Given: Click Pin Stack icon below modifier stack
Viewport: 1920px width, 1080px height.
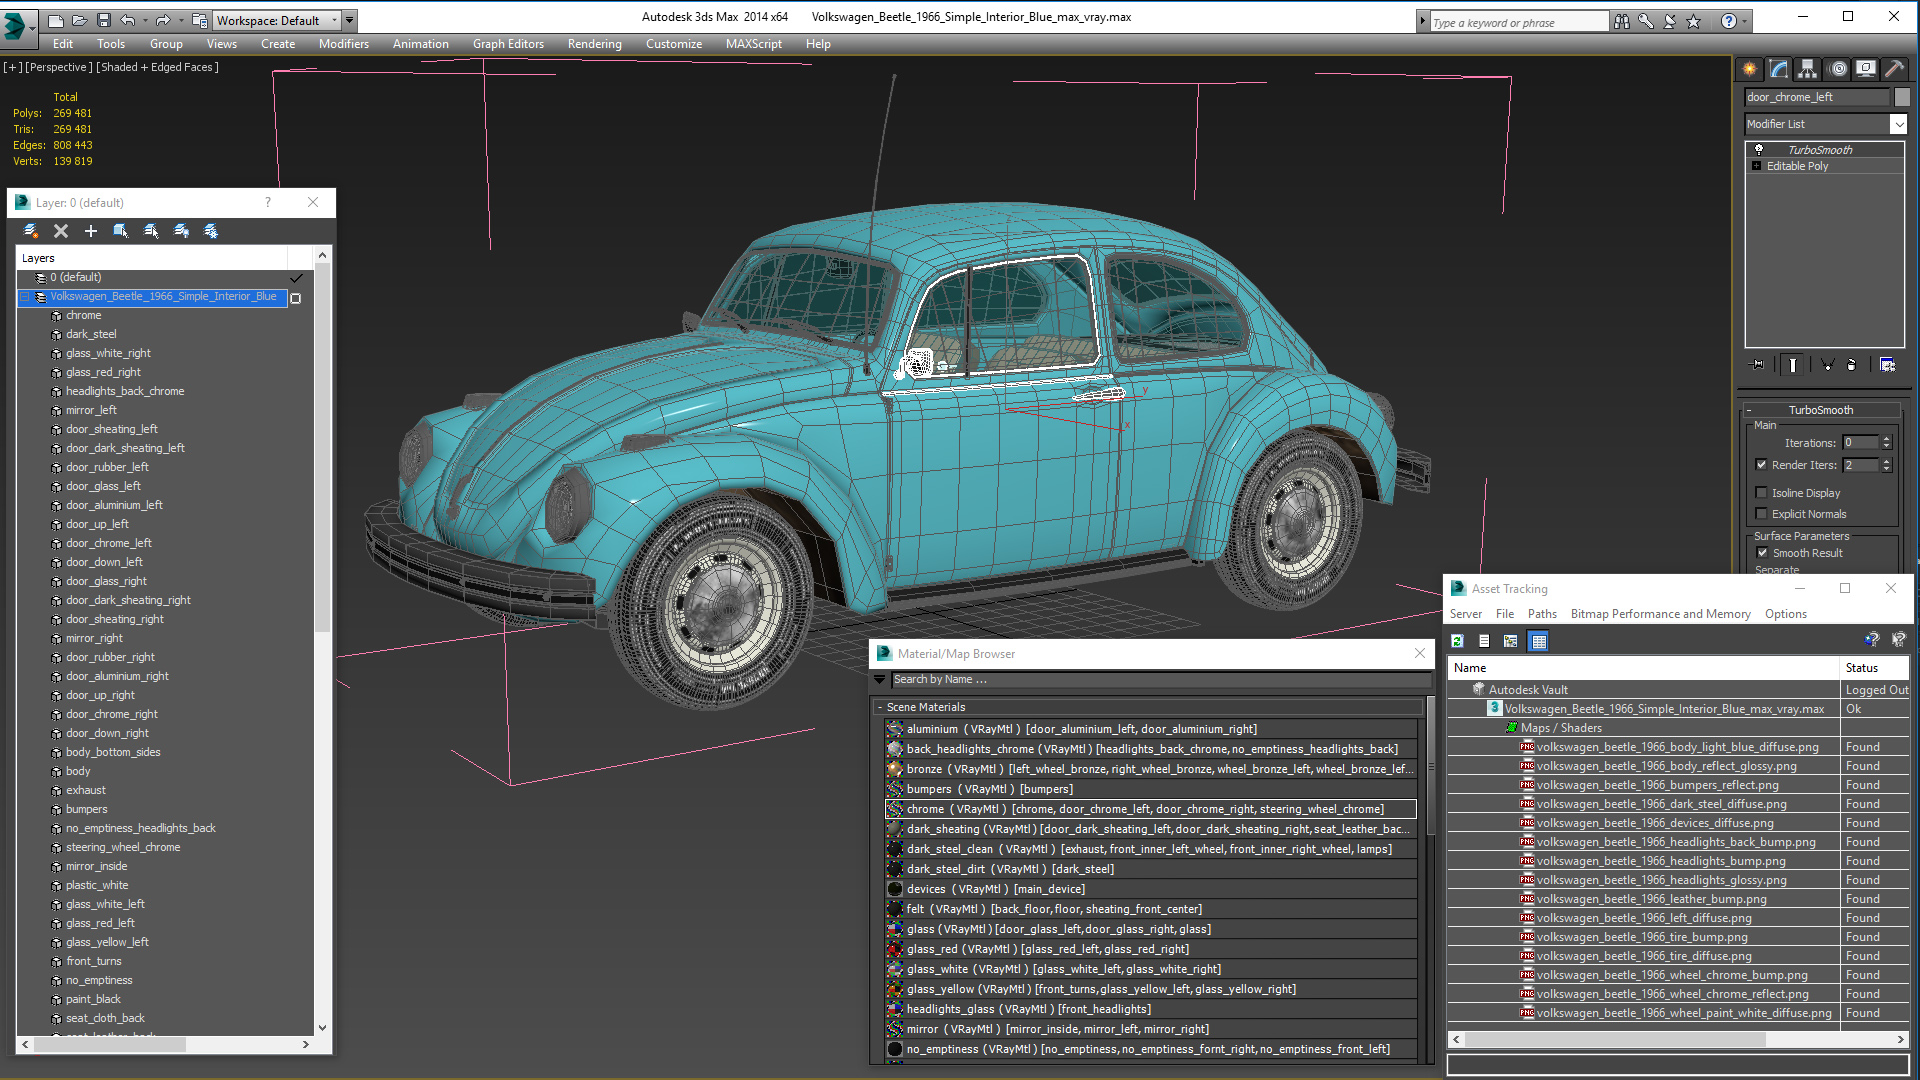Looking at the screenshot, I should [x=1757, y=365].
